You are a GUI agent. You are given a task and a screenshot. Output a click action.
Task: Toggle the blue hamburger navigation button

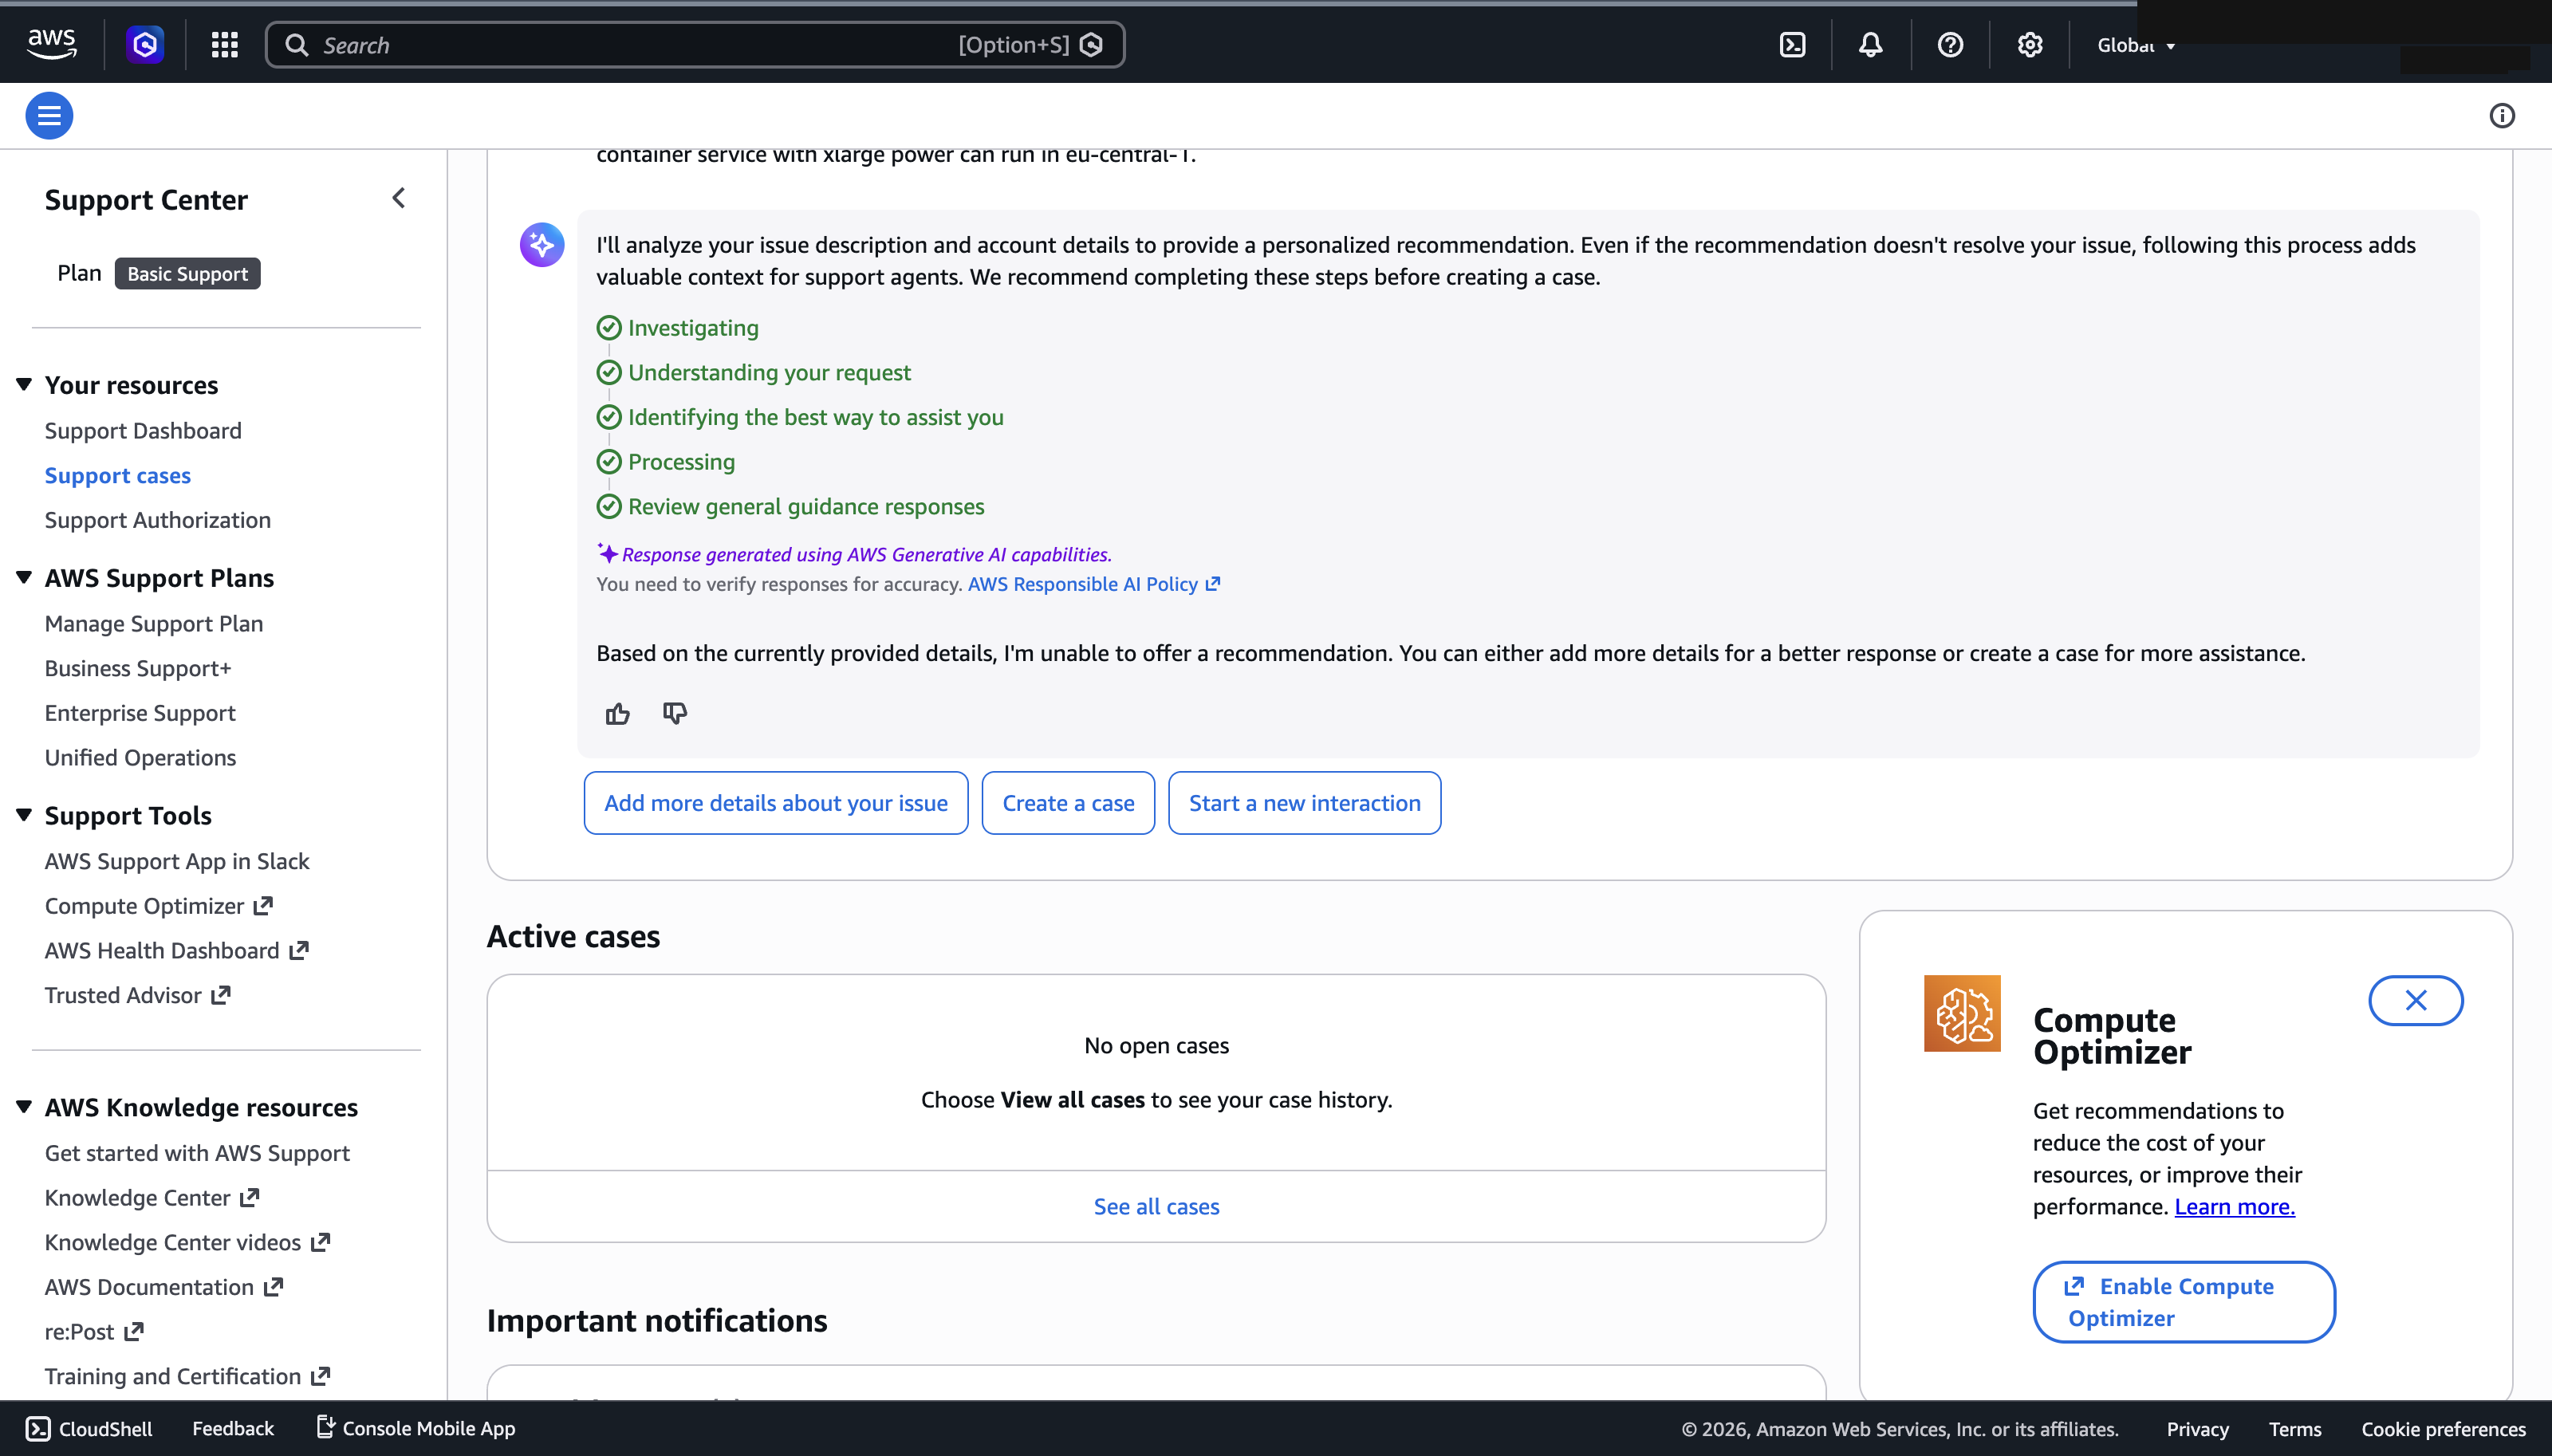pos(49,115)
